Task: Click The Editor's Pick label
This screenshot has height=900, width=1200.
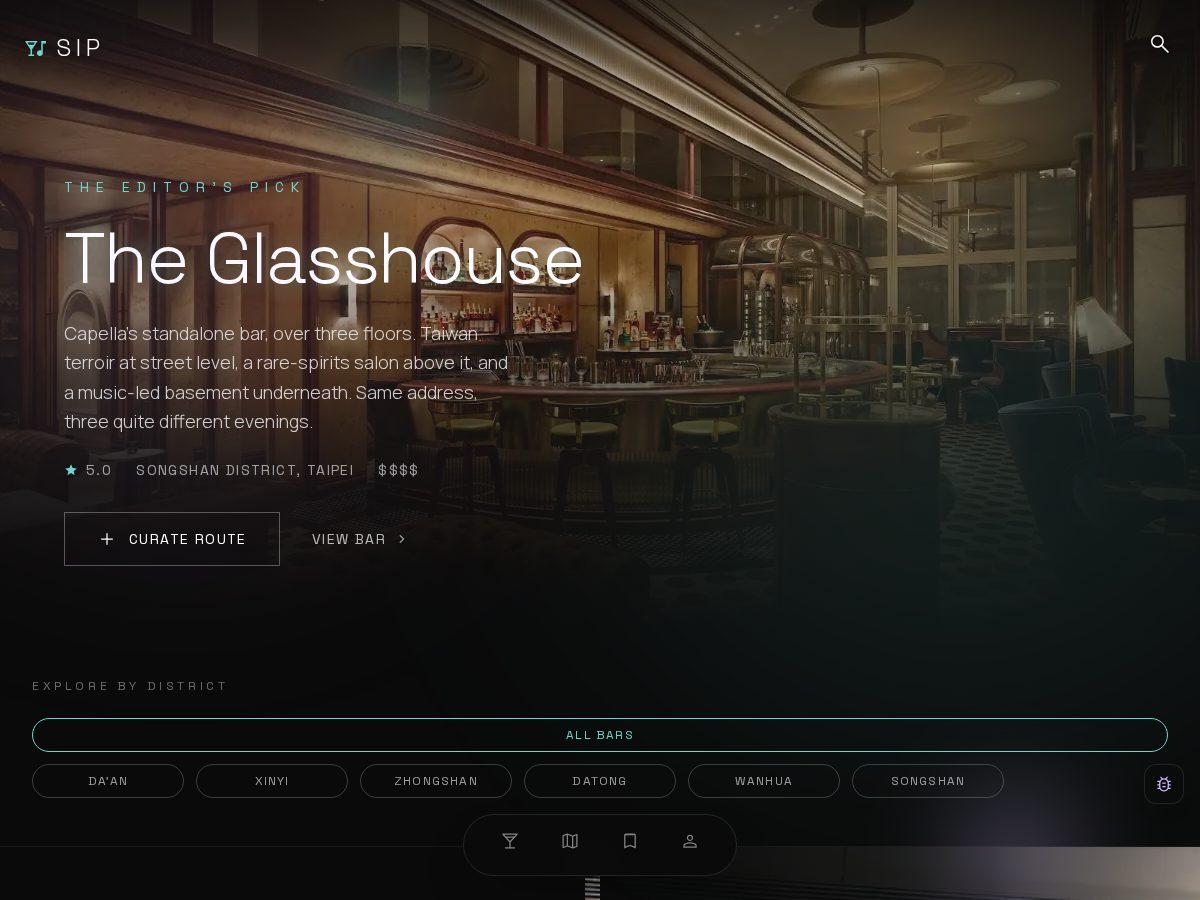Action: point(184,187)
